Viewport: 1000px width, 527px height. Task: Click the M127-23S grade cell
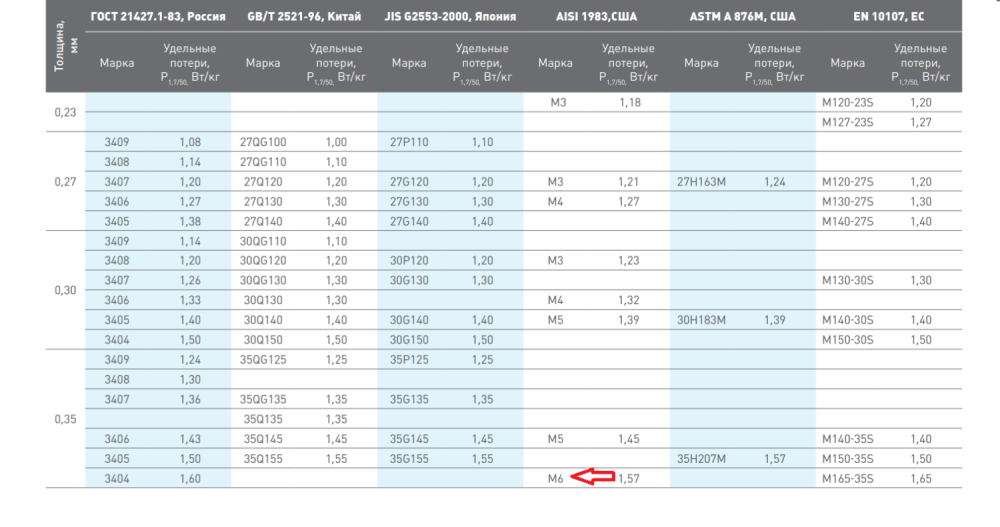[x=847, y=122]
